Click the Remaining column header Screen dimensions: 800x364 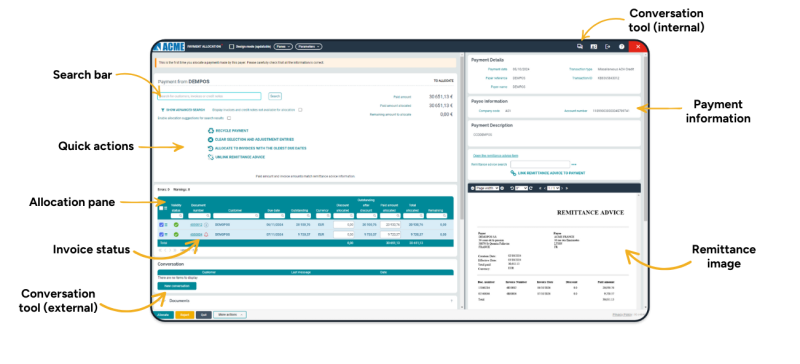coord(436,210)
